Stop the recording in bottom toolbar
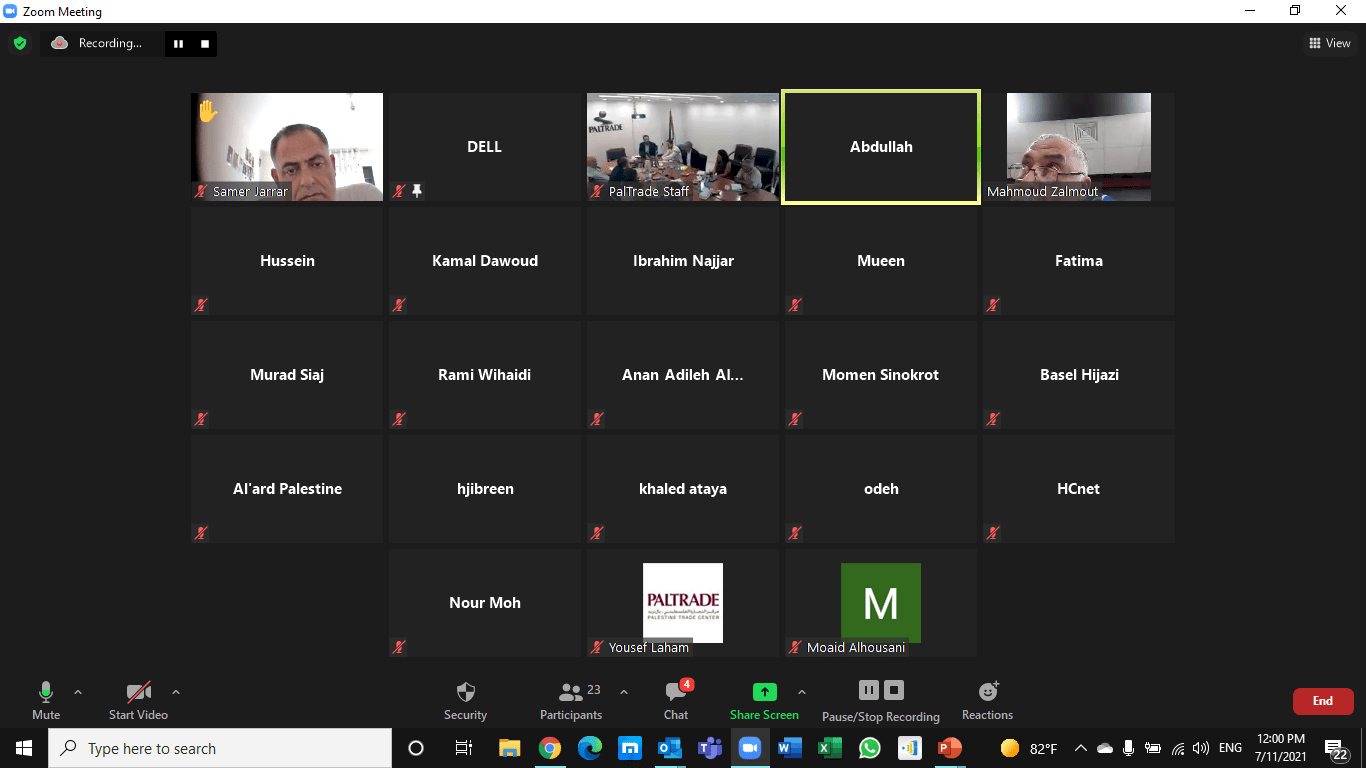1366x768 pixels. (894, 690)
